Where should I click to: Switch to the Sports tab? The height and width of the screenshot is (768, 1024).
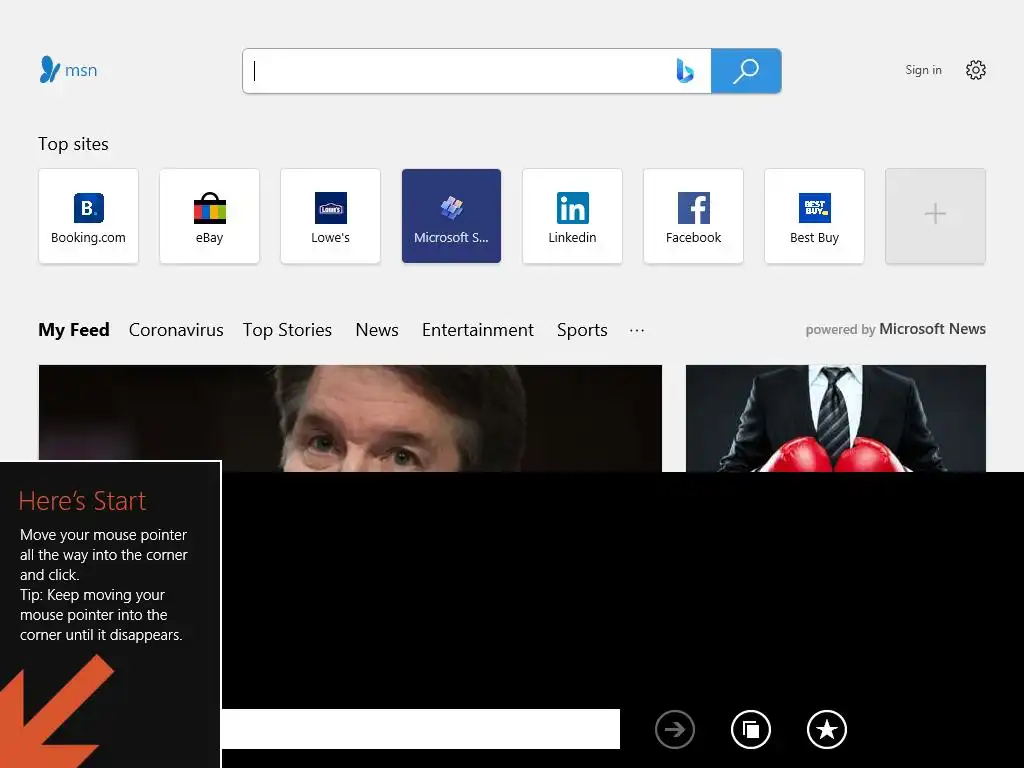click(583, 330)
